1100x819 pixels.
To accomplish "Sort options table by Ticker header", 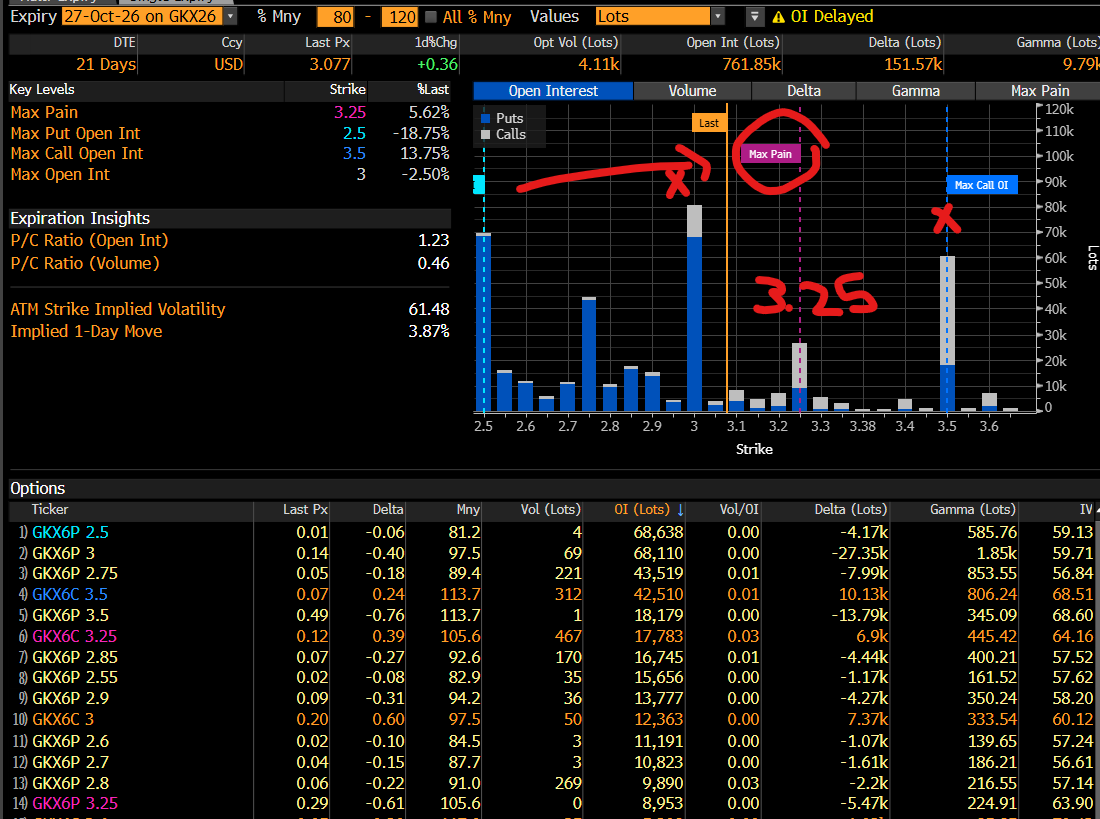I will [50, 510].
